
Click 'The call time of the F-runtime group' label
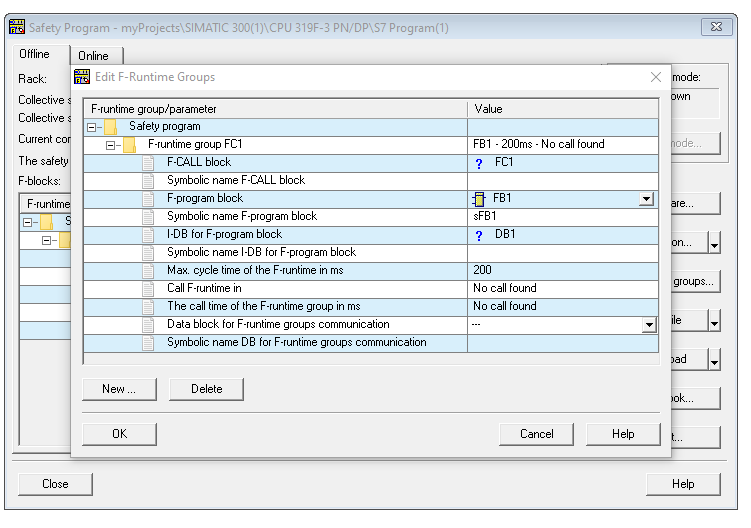point(264,306)
